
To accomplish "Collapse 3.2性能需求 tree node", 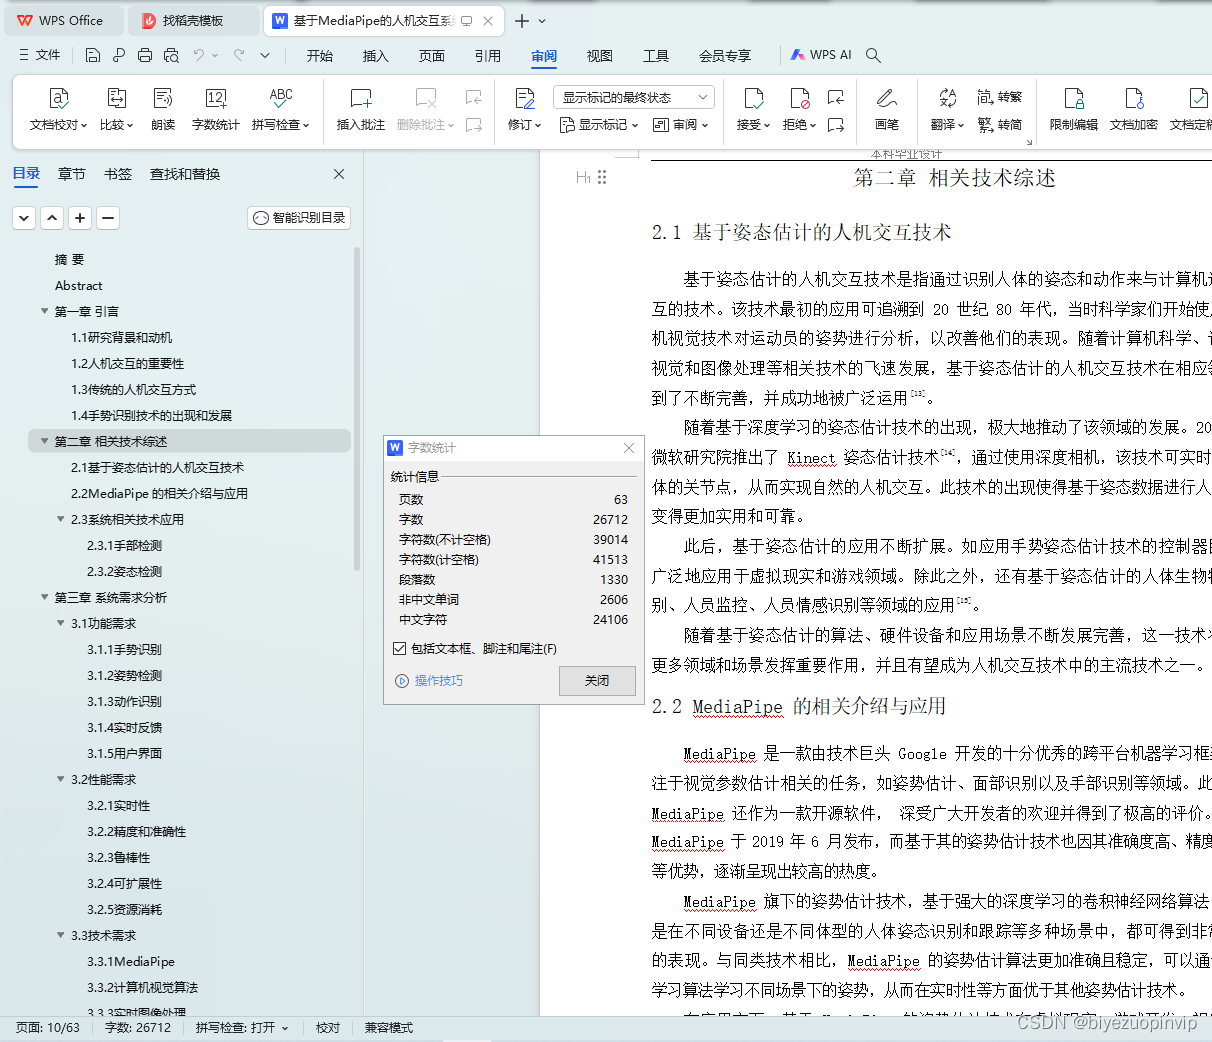I will pyautogui.click(x=61, y=779).
